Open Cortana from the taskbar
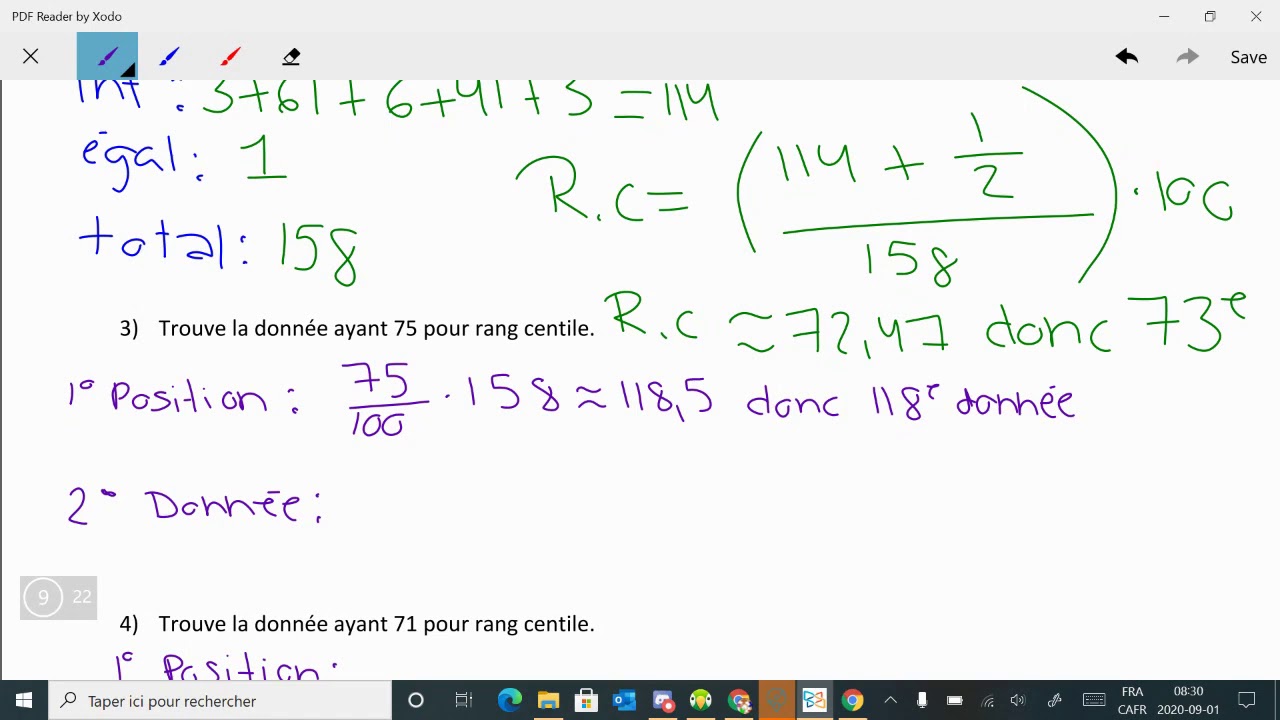The height and width of the screenshot is (720, 1280). coord(415,701)
